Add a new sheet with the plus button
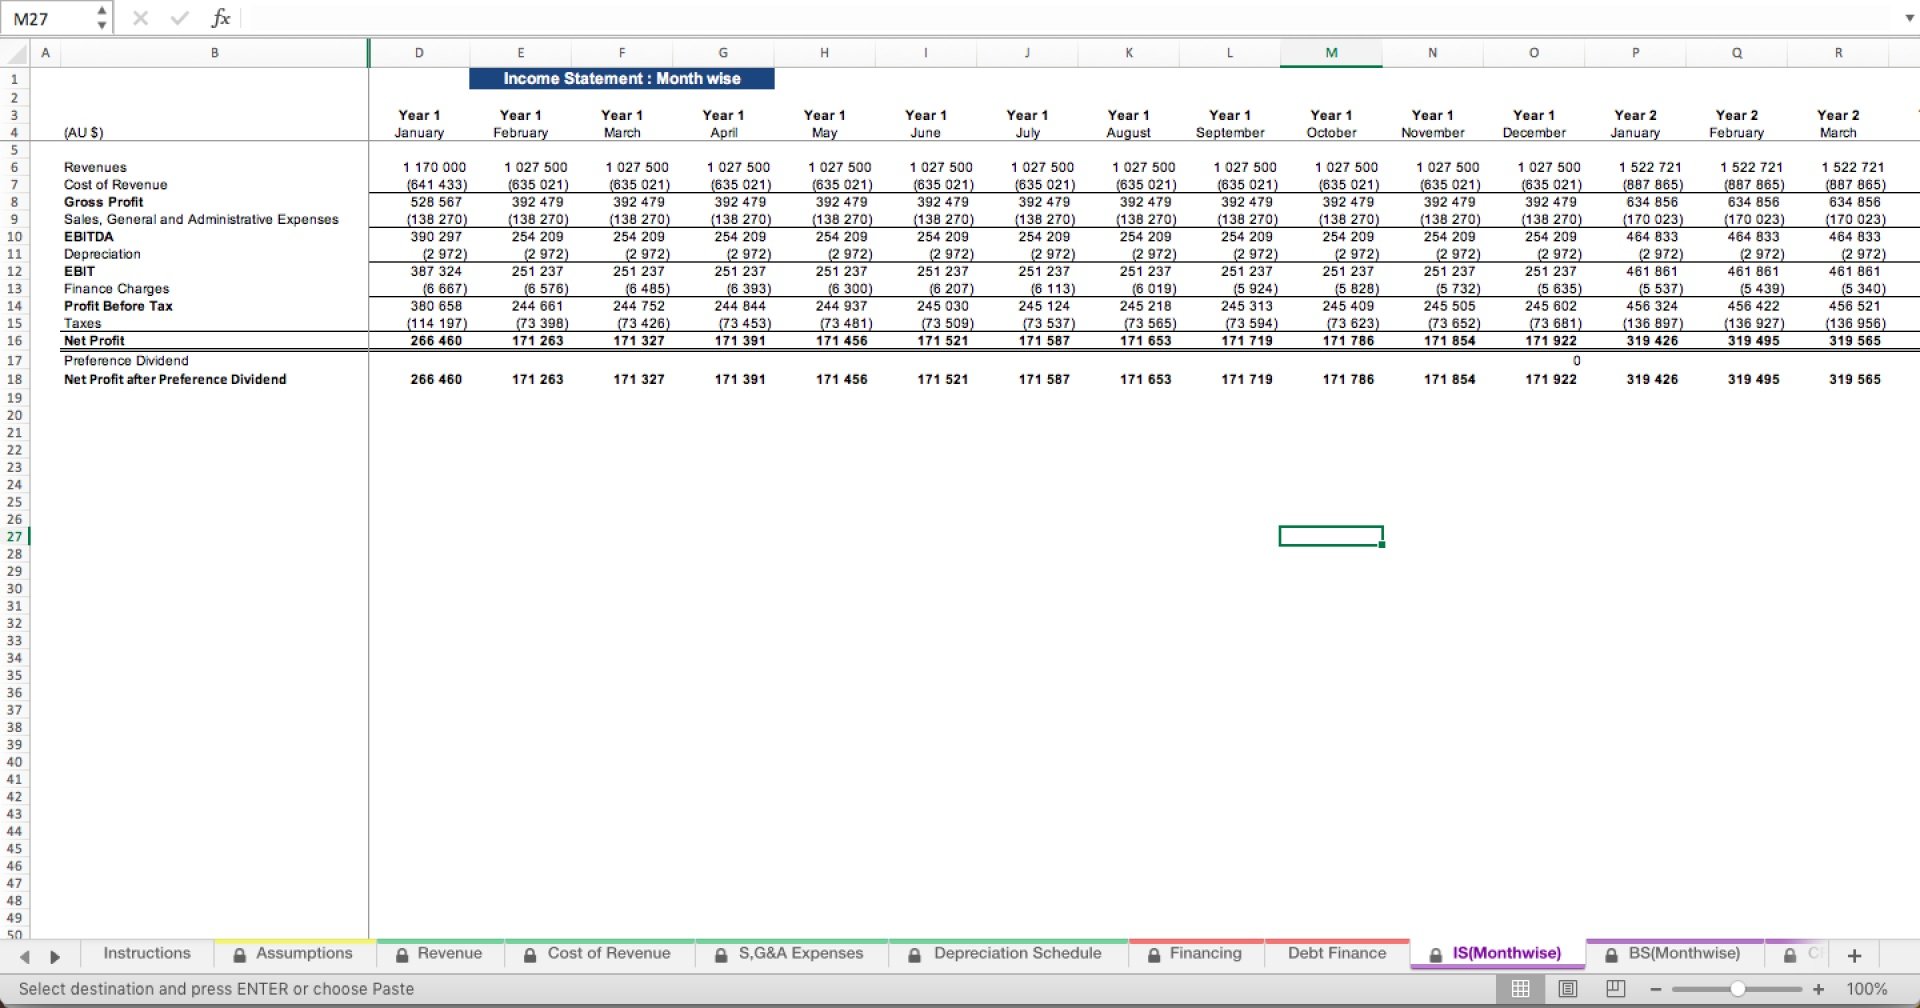Viewport: 1920px width, 1008px height. tap(1853, 953)
